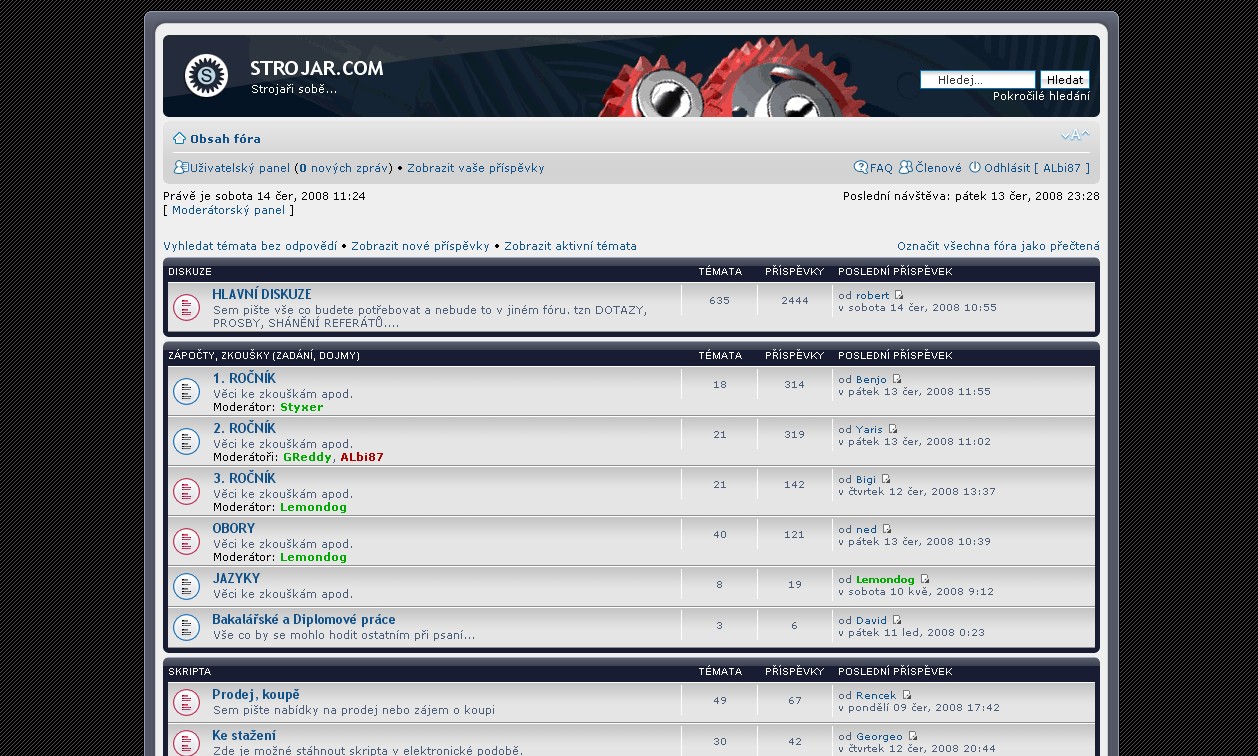Click the forum status icon for 1. ROČNÍK
The width and height of the screenshot is (1258, 756).
[x=187, y=391]
